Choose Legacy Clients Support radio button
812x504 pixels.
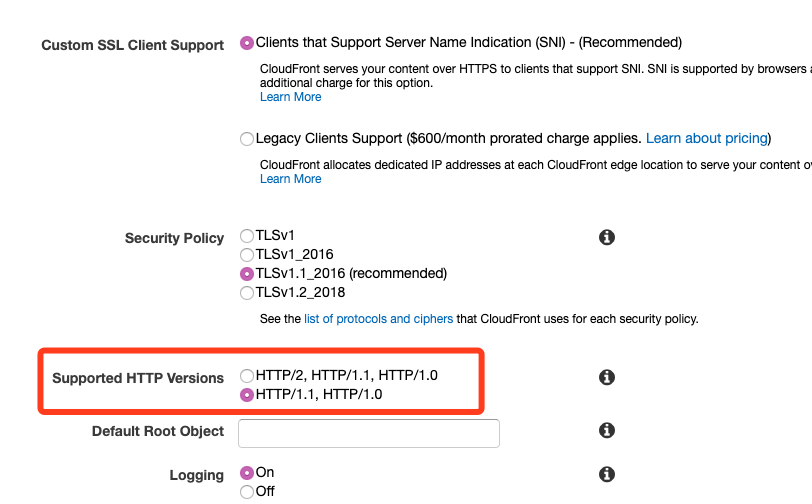pos(247,139)
